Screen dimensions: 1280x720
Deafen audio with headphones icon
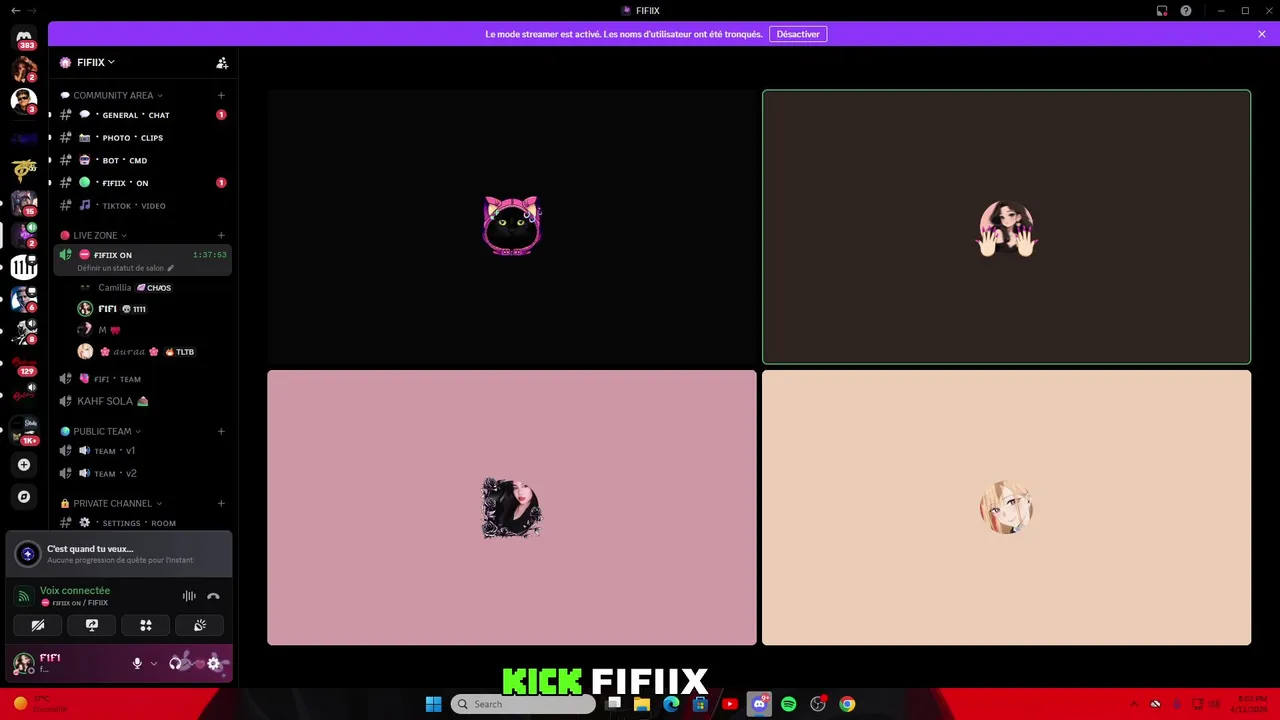tap(176, 663)
